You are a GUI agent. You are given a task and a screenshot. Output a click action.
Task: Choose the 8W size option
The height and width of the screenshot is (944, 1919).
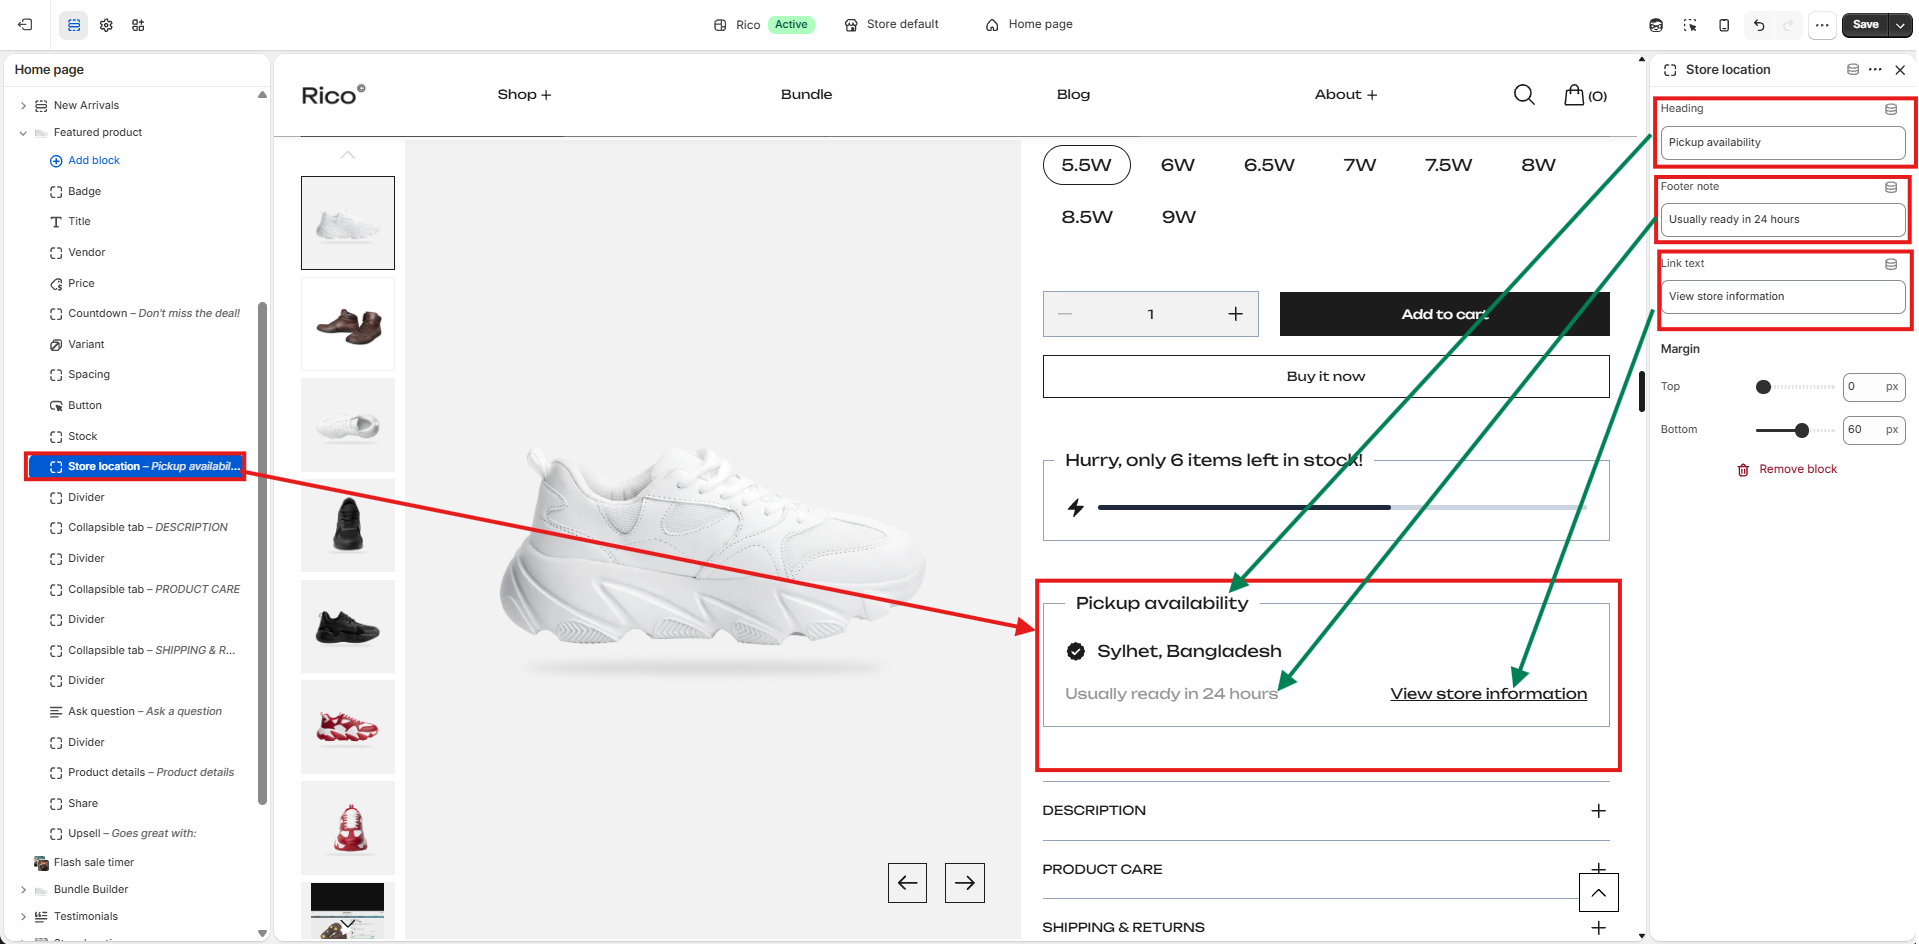(1539, 165)
